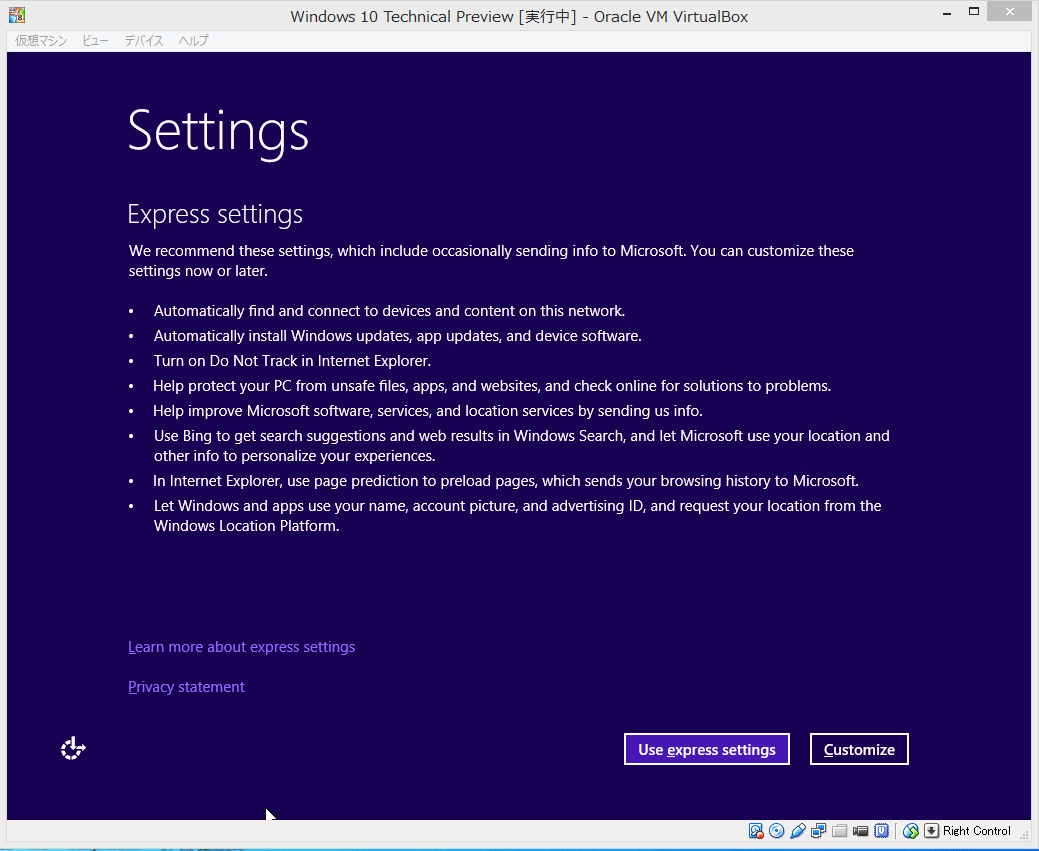Screen dimensions: 1039x851
Task: Click the 'We recommend these settings' paragraph
Action: 491,260
